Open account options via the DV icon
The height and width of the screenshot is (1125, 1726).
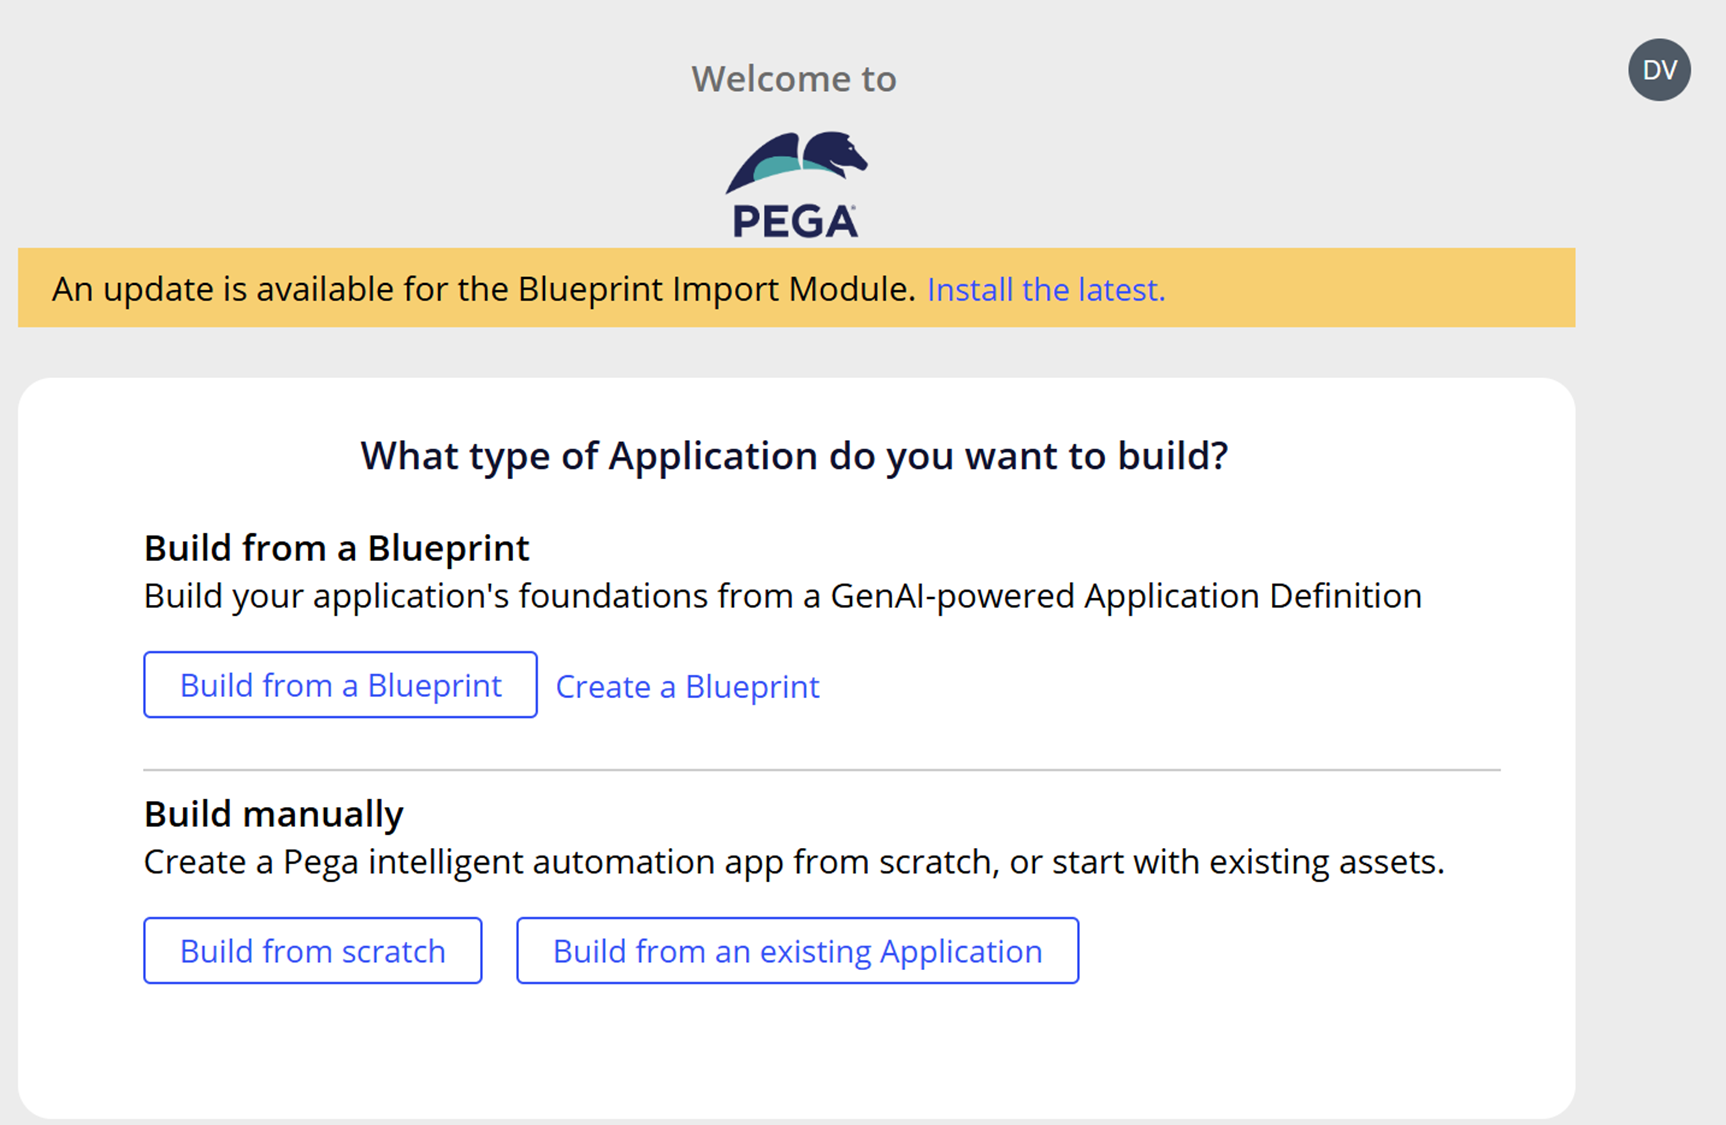pos(1659,69)
